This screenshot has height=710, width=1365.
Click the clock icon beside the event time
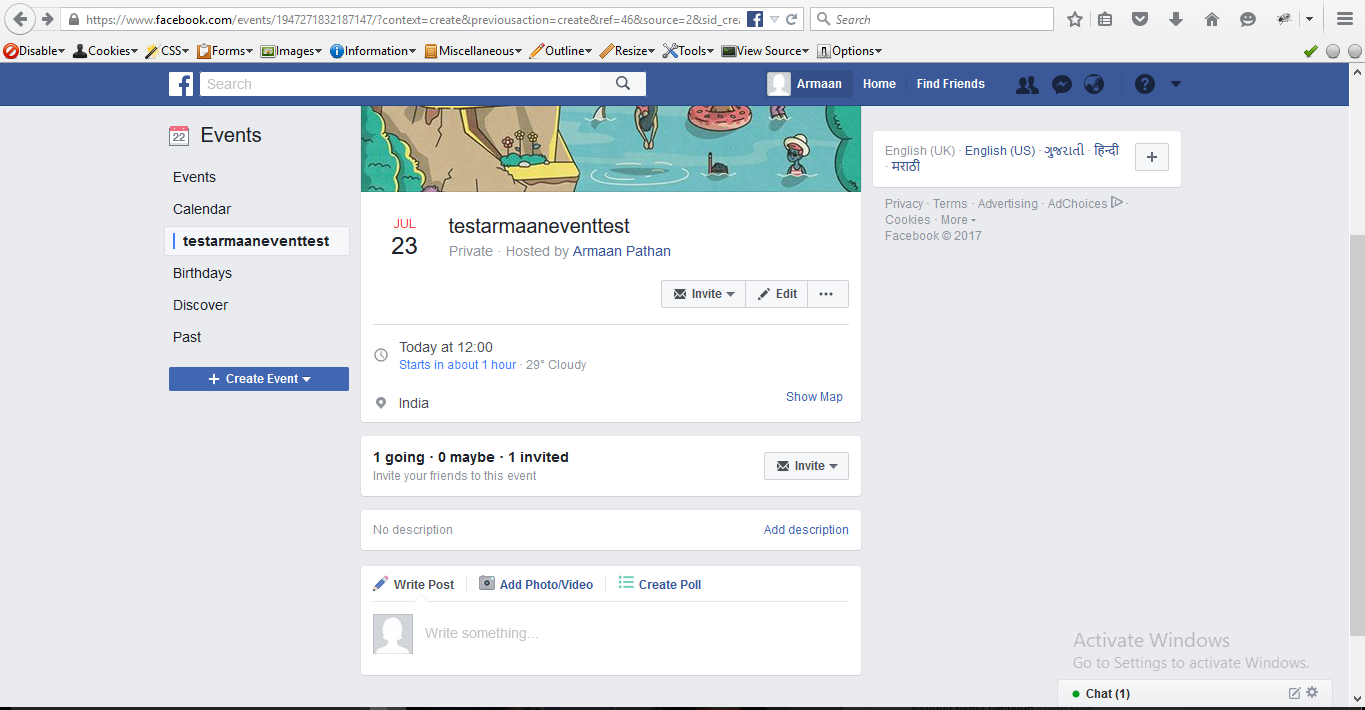click(x=381, y=355)
